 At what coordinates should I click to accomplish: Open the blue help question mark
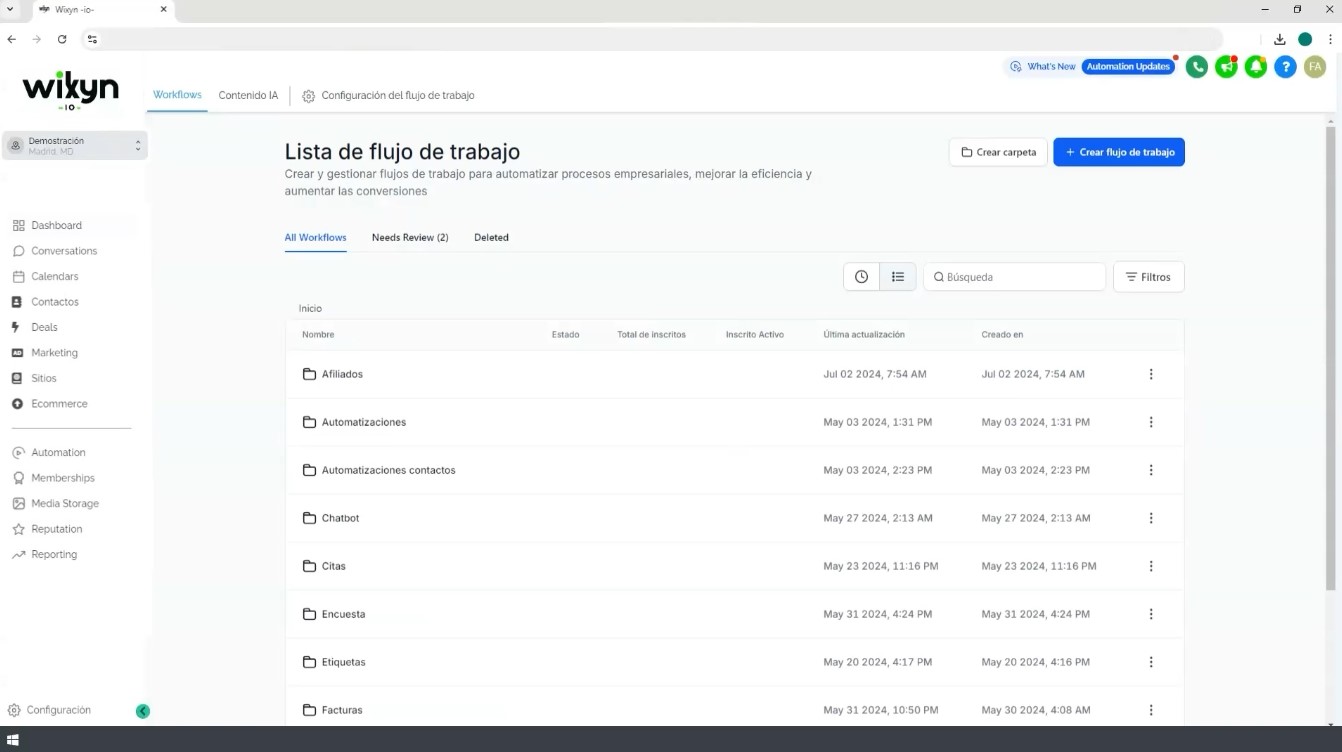coord(1286,67)
